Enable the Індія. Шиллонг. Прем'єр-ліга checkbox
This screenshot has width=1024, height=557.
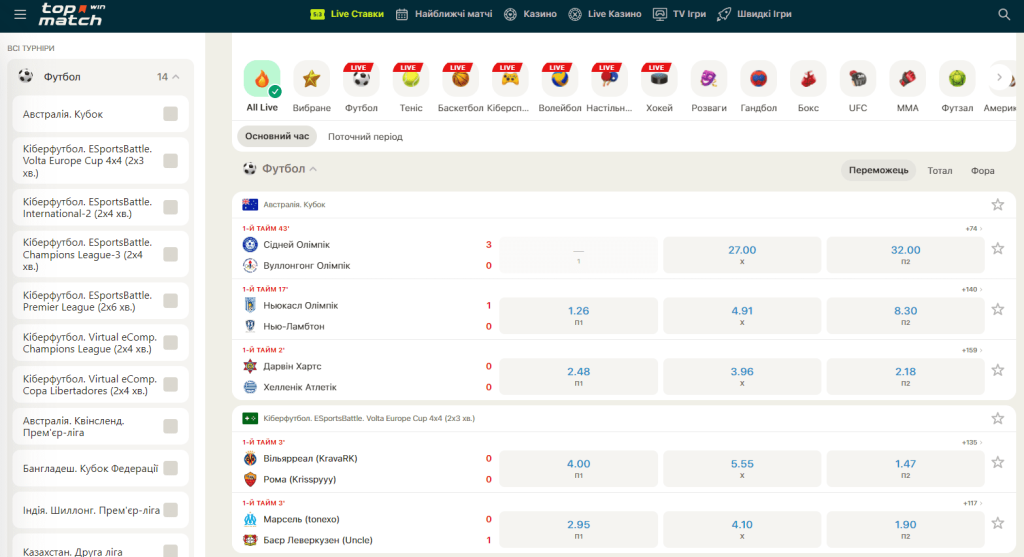click(170, 510)
